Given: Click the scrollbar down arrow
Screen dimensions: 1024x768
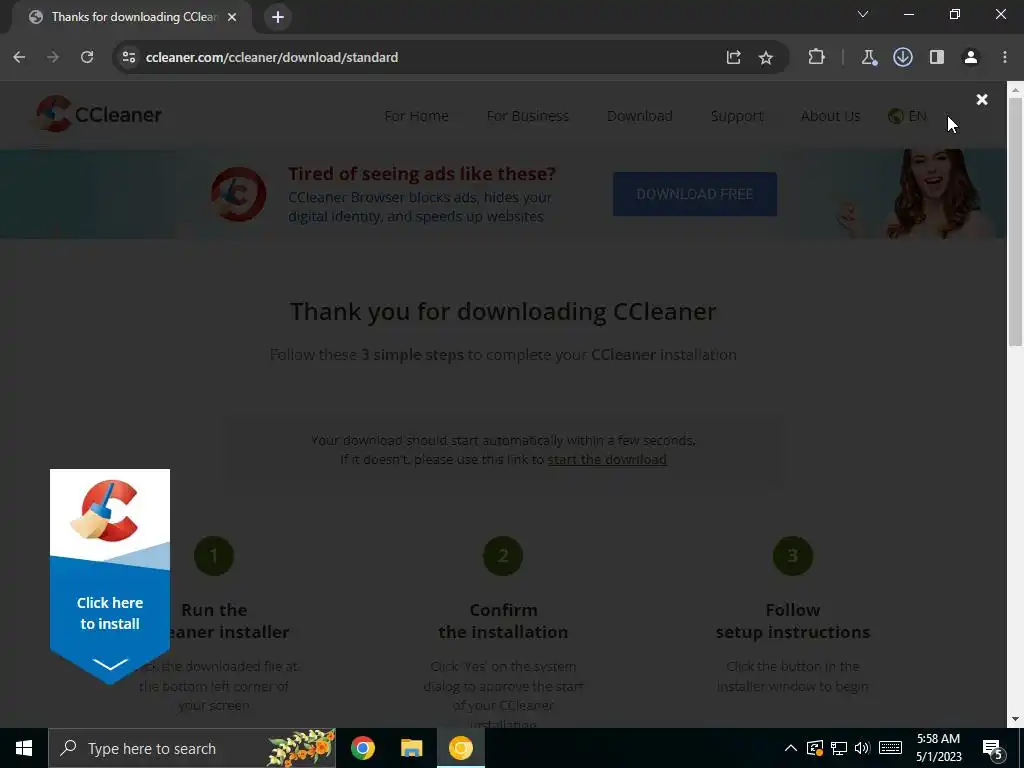Looking at the screenshot, I should (x=1016, y=719).
